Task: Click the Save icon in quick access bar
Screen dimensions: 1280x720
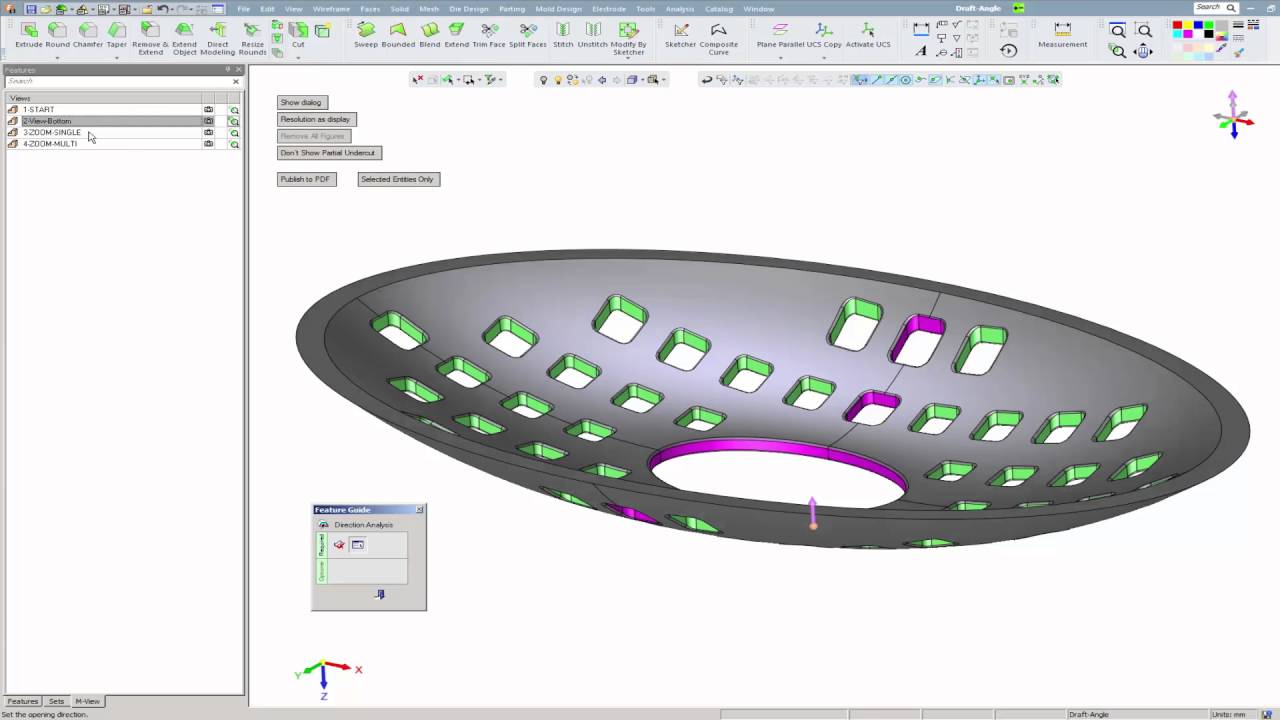Action: pyautogui.click(x=30, y=9)
